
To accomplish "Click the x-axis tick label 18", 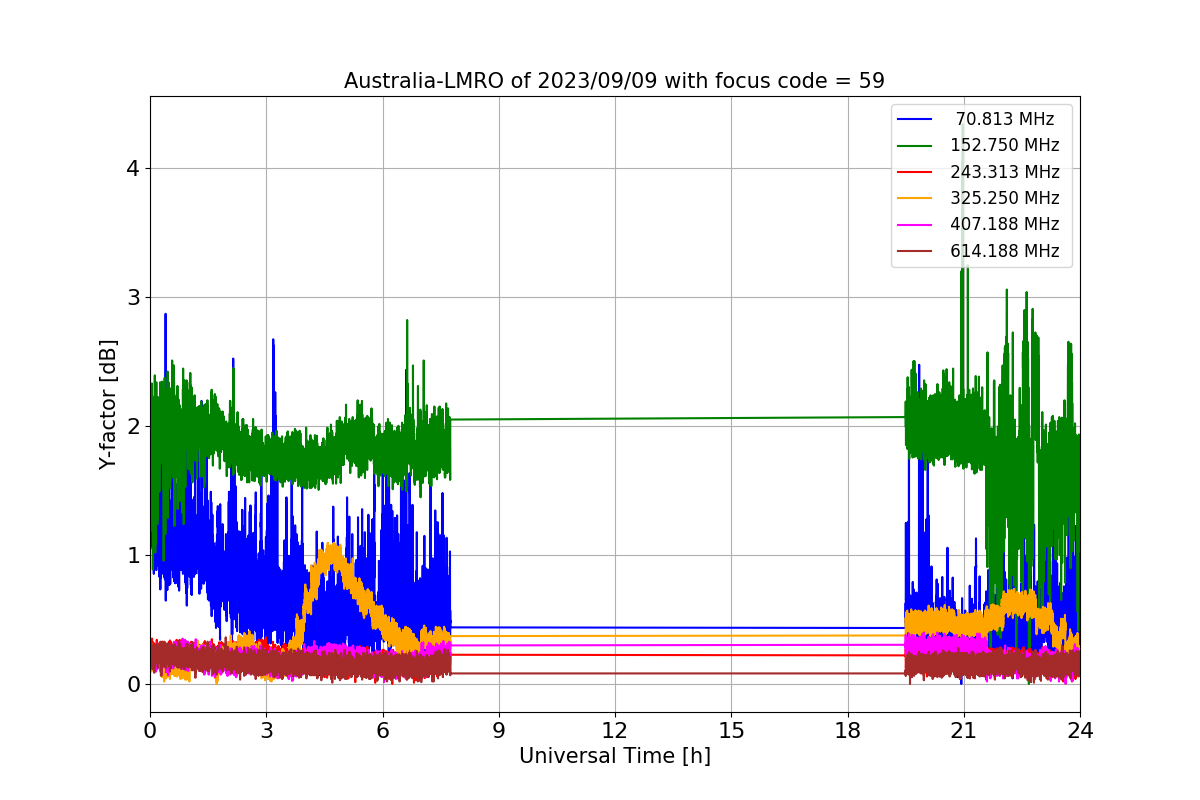I will pyautogui.click(x=848, y=730).
